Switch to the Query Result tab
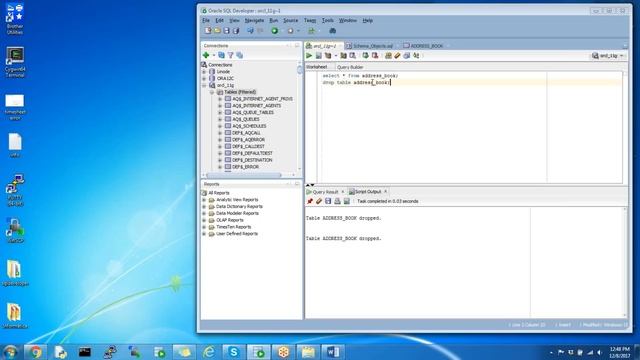 (325, 192)
